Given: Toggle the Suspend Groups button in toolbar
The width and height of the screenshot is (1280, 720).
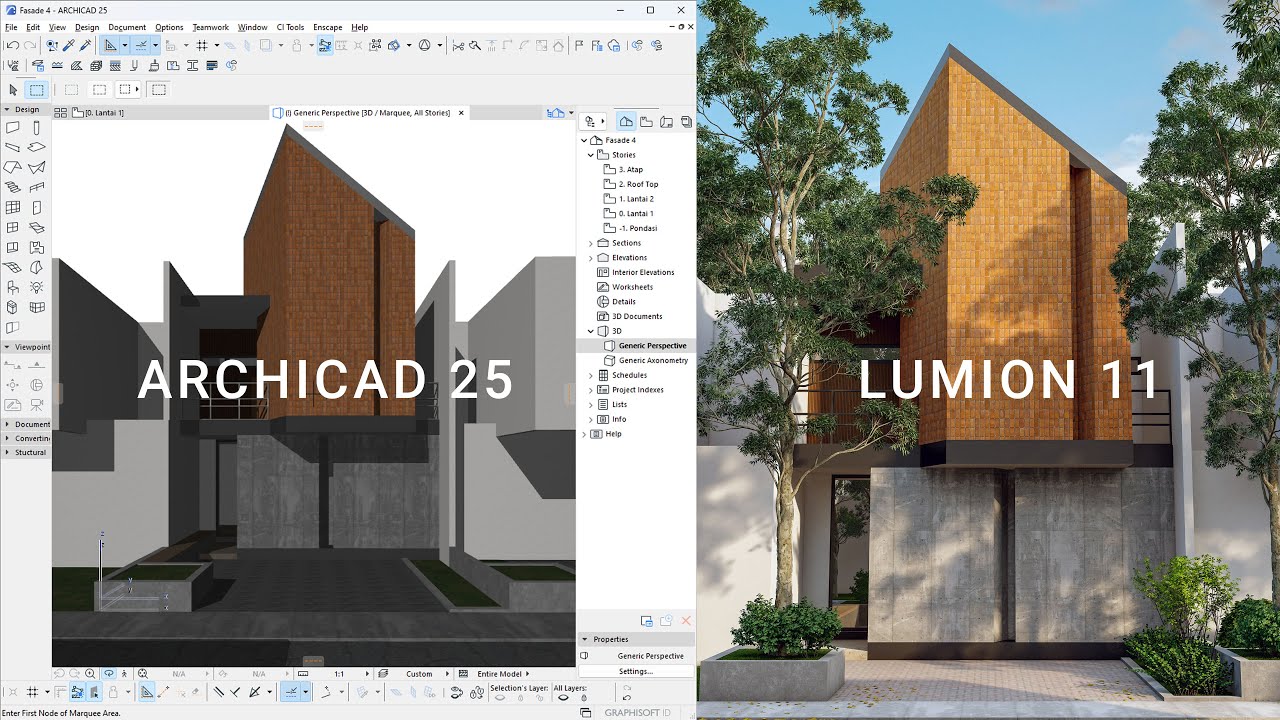Looking at the screenshot, I should coord(325,45).
